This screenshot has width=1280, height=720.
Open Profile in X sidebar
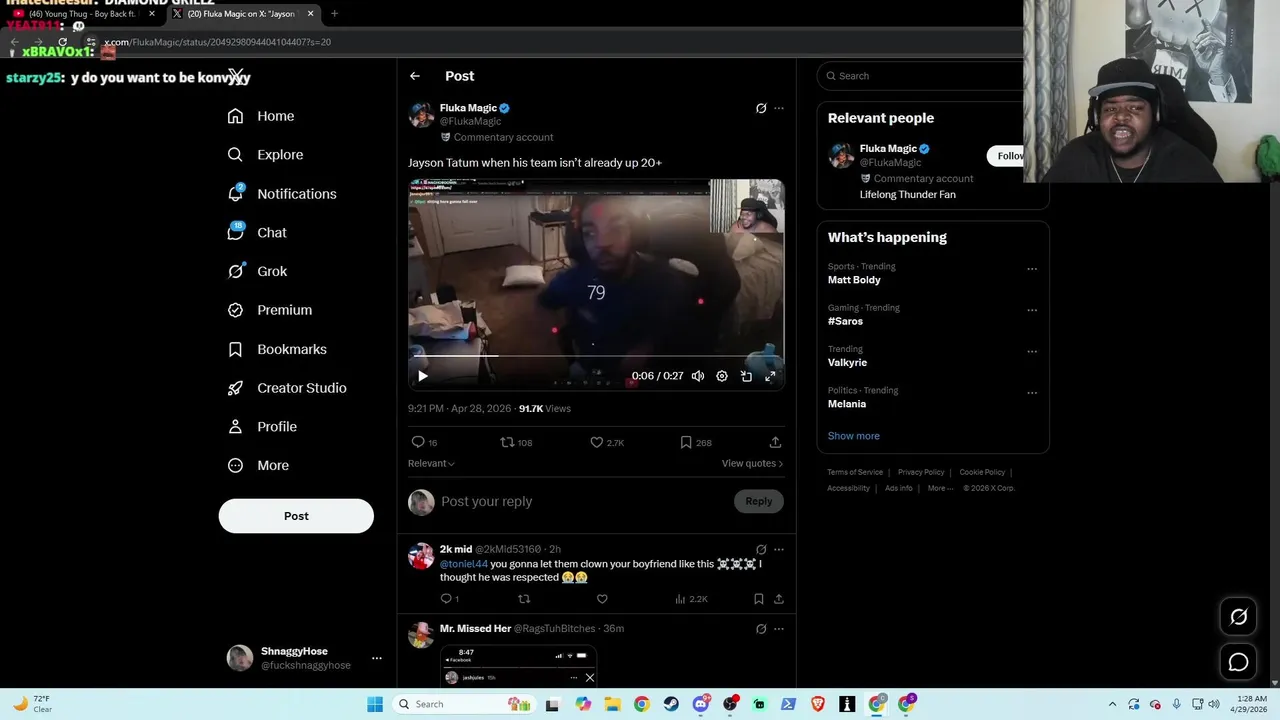pos(262,426)
